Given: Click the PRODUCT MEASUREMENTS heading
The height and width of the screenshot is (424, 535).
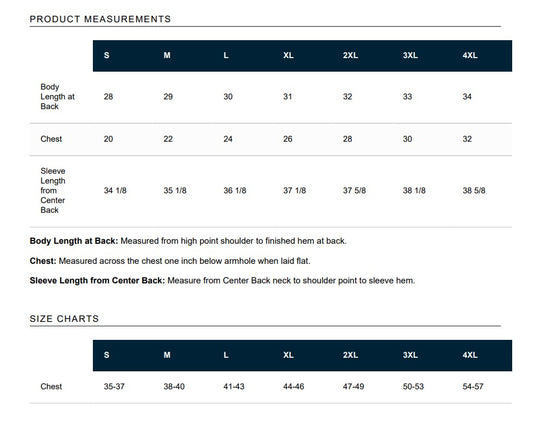Looking at the screenshot, I should [100, 19].
